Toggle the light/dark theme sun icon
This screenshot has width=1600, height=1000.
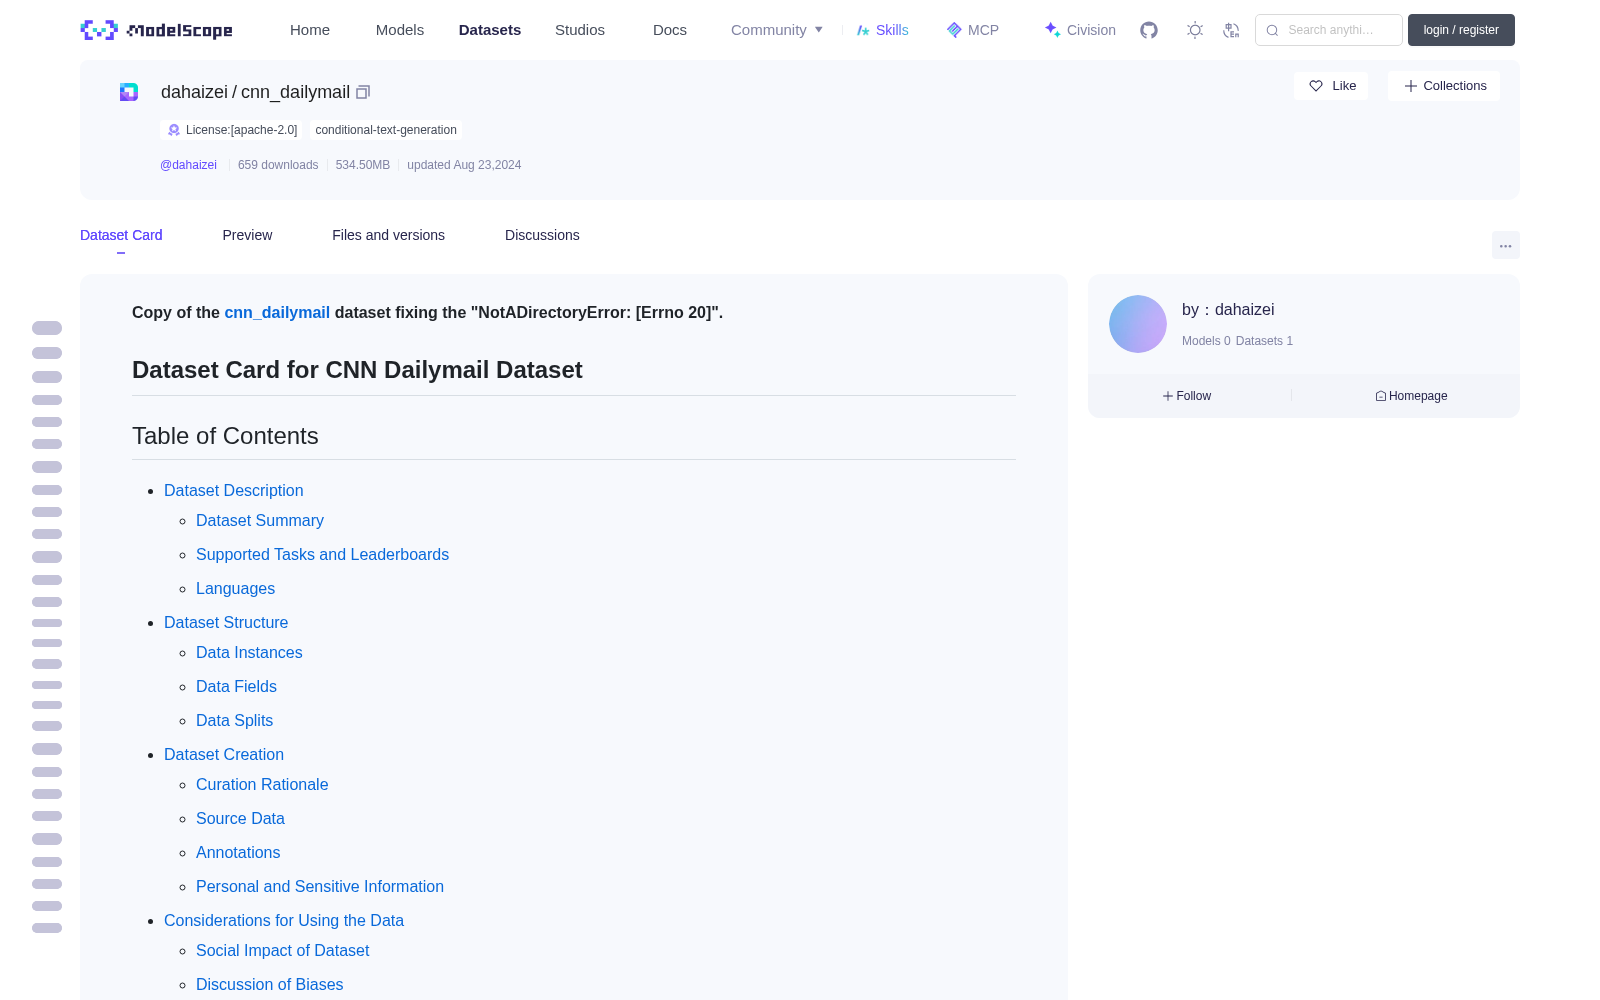(1195, 30)
